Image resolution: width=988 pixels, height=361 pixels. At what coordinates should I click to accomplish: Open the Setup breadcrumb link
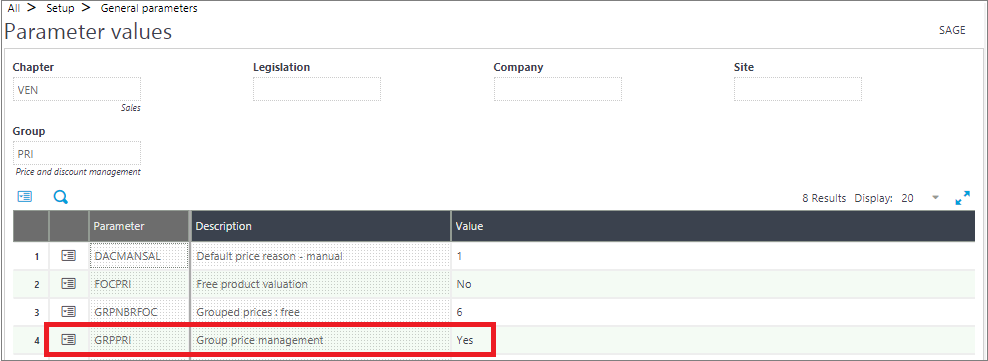60,9
